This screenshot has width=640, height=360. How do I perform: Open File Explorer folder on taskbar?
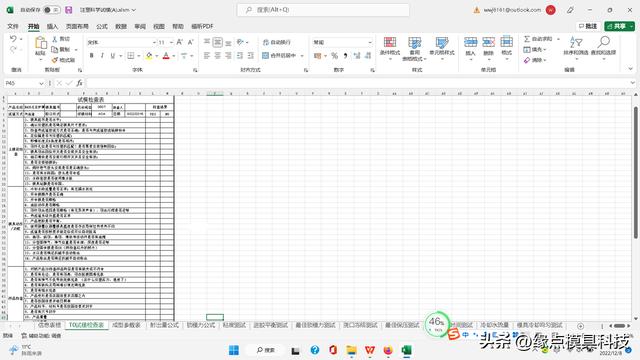click(x=351, y=350)
